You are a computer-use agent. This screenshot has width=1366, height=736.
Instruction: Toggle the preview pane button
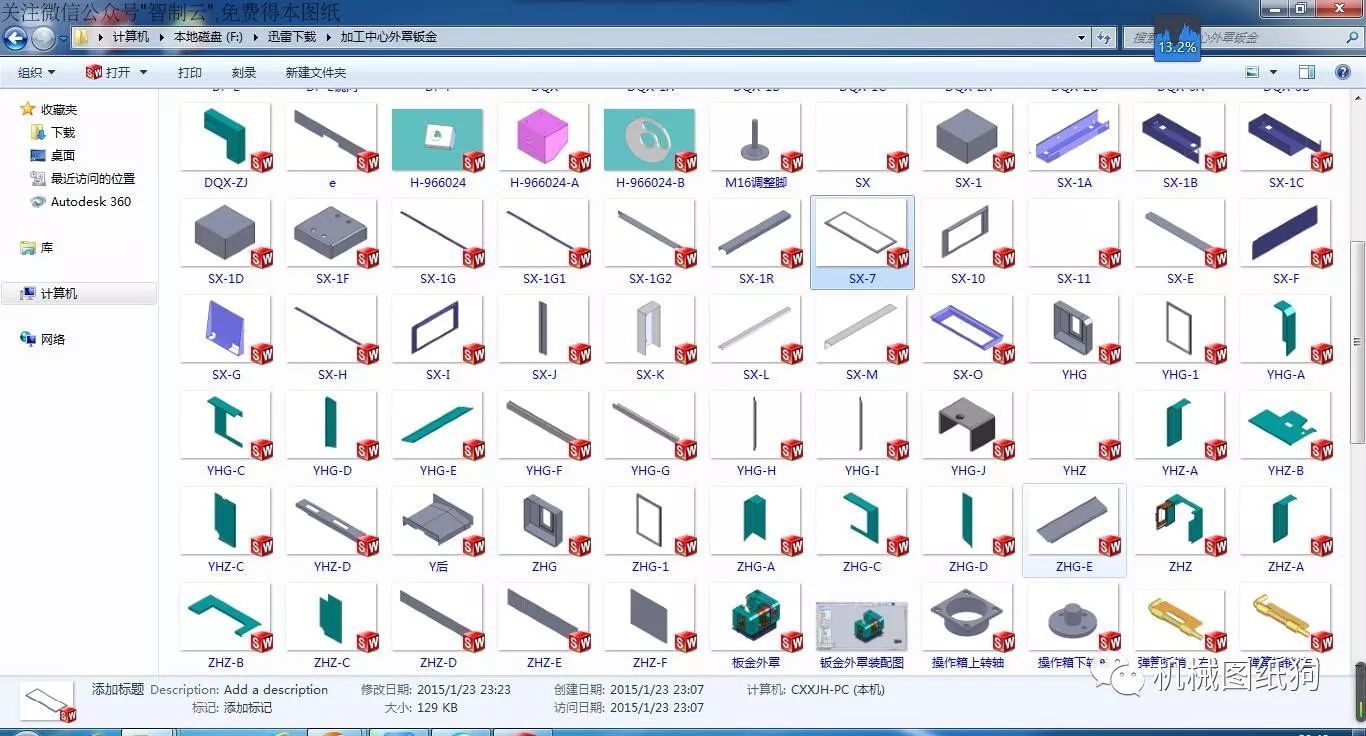click(x=1307, y=72)
